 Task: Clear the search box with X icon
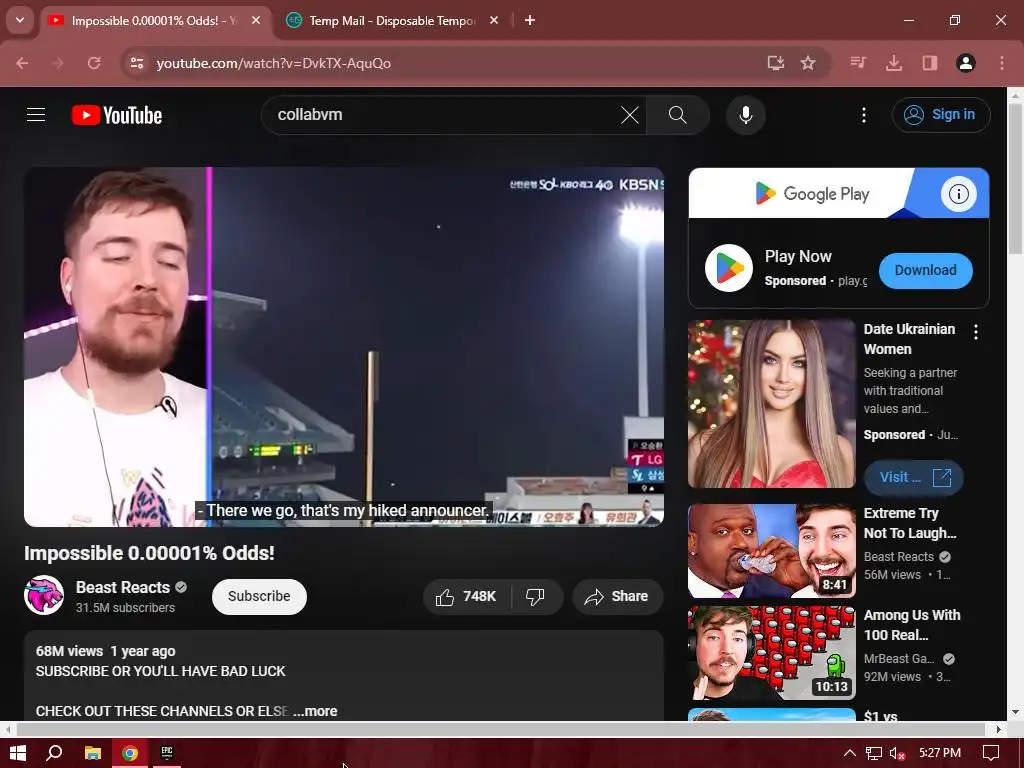tap(630, 115)
